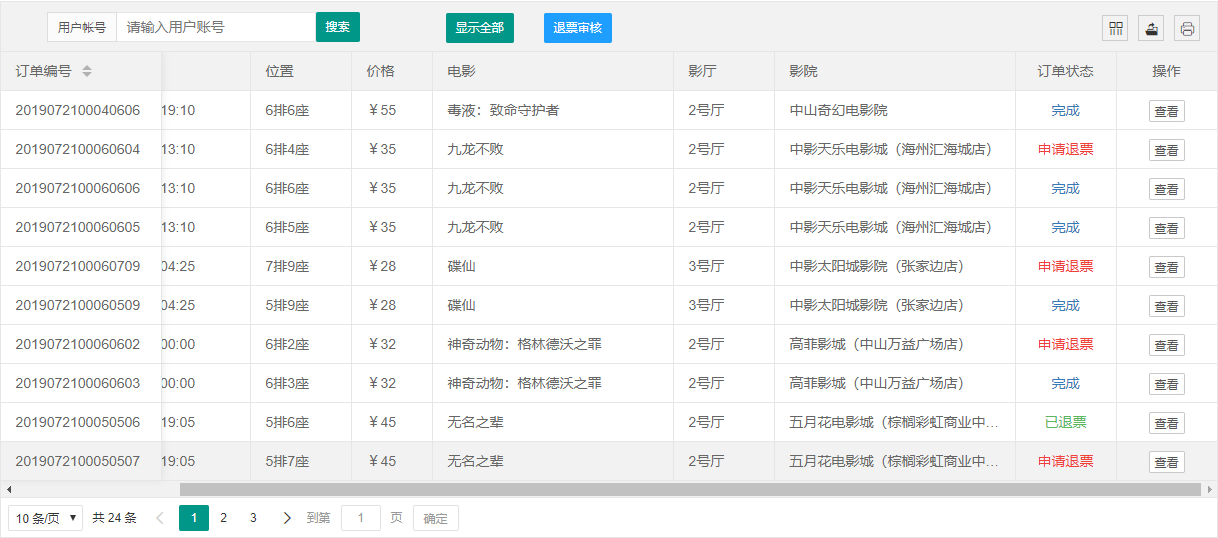Click order number 2019072100060709

pyautogui.click(x=78, y=266)
